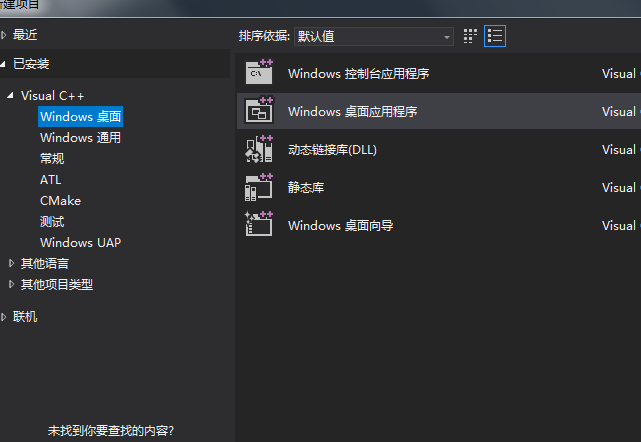Switch to small icons grid view

470,36
